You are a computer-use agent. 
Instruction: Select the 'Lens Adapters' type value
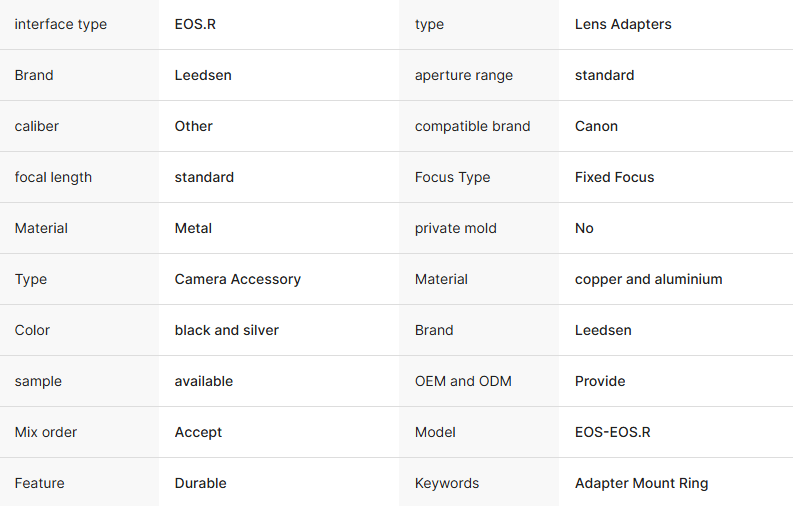(x=623, y=24)
